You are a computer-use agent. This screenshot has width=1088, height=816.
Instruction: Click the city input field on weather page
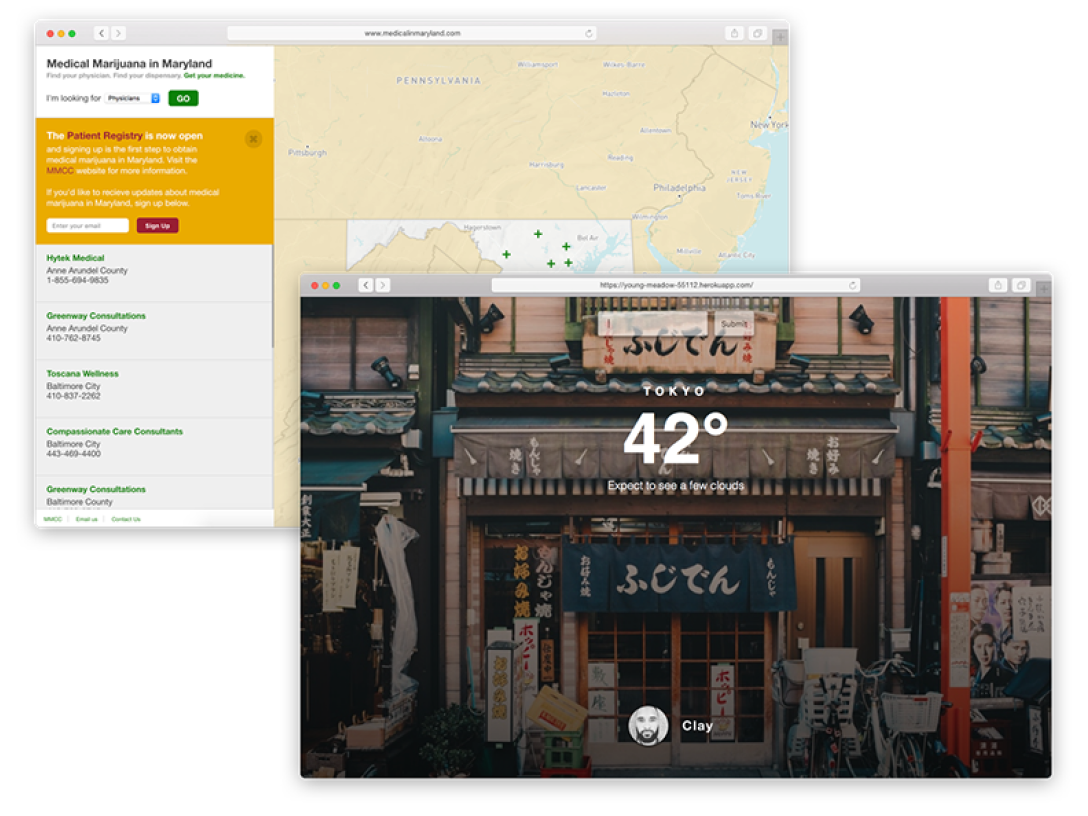pyautogui.click(x=653, y=324)
